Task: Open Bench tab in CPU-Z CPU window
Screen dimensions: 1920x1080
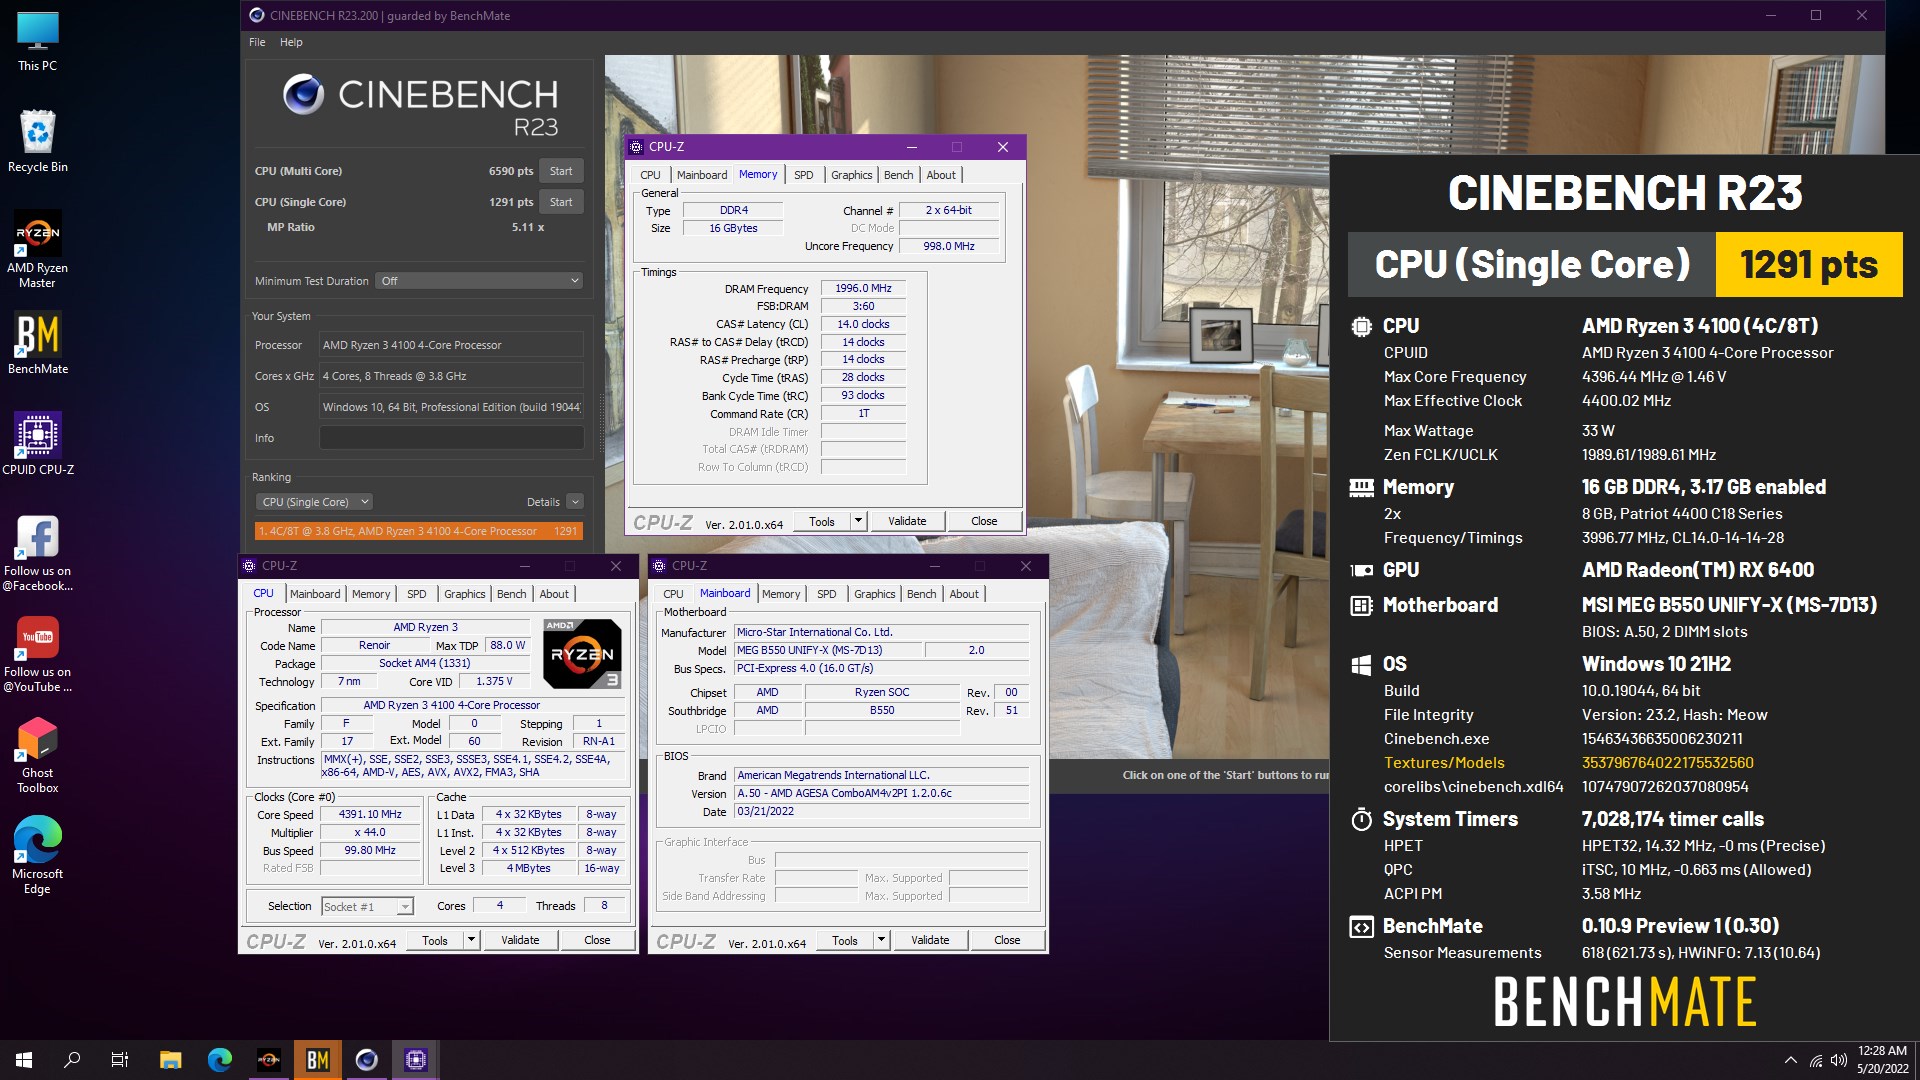Action: coord(512,594)
